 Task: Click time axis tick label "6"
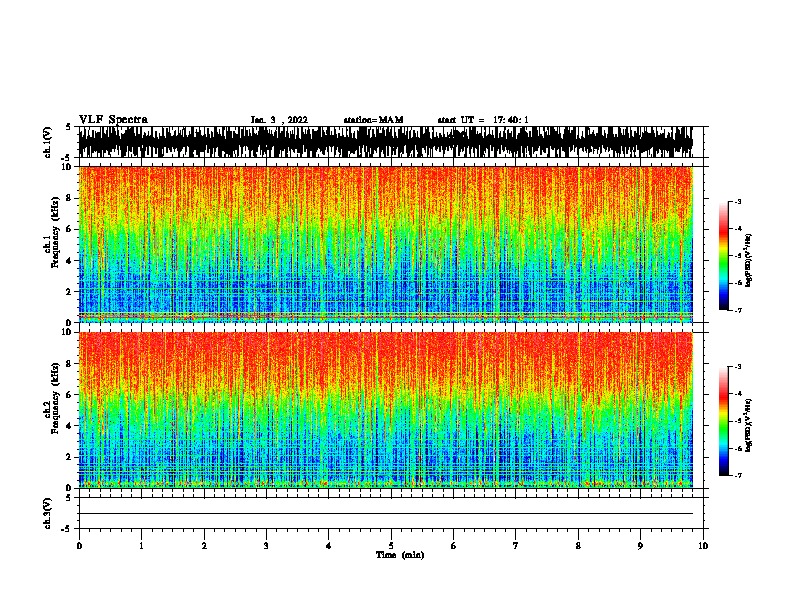tap(454, 546)
